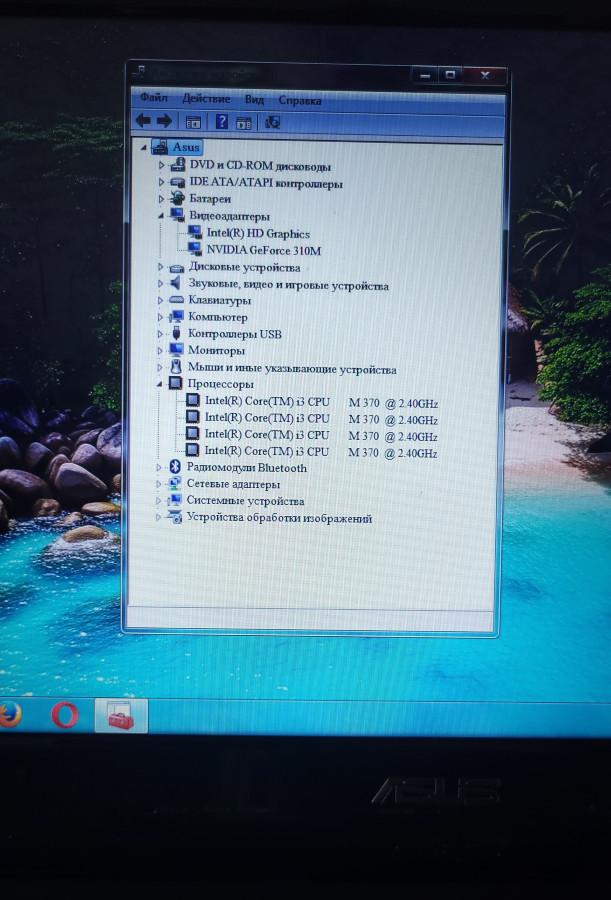Expand Сетевые адаптеры node
The image size is (611, 900).
(x=159, y=484)
